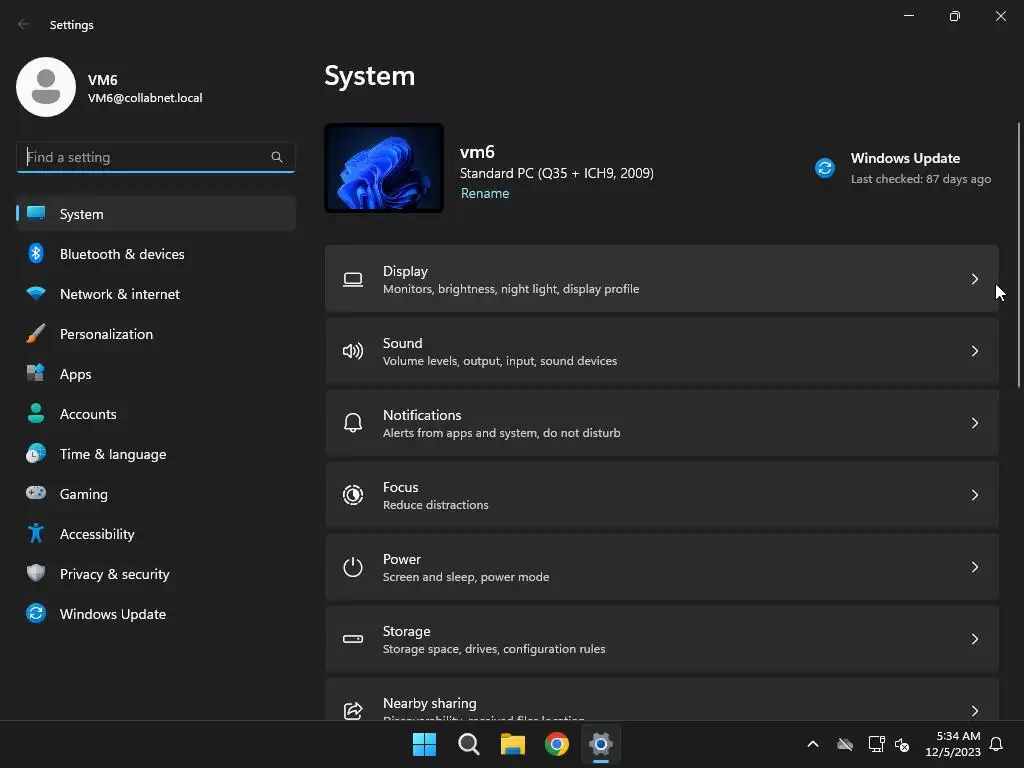This screenshot has height=768, width=1024.
Task: Expand Nearby sharing chevron
Action: click(x=974, y=711)
